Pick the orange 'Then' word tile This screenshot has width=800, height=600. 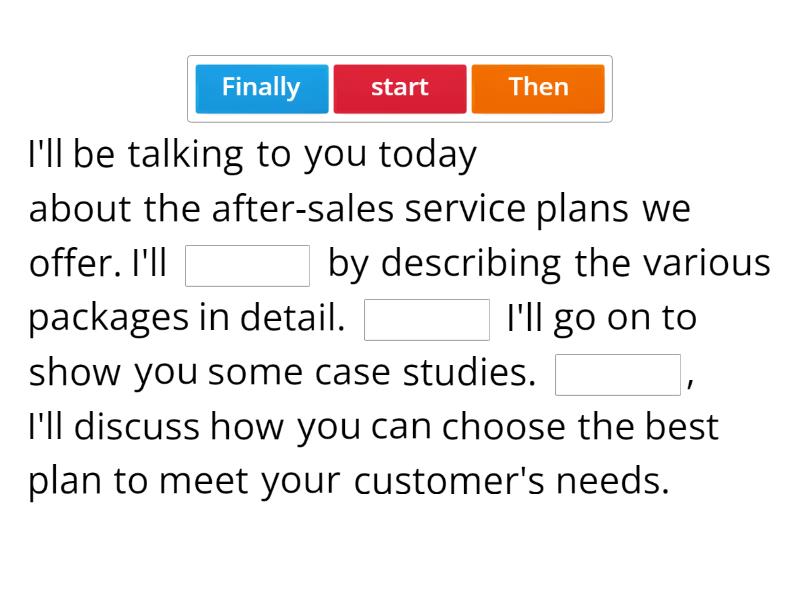538,88
